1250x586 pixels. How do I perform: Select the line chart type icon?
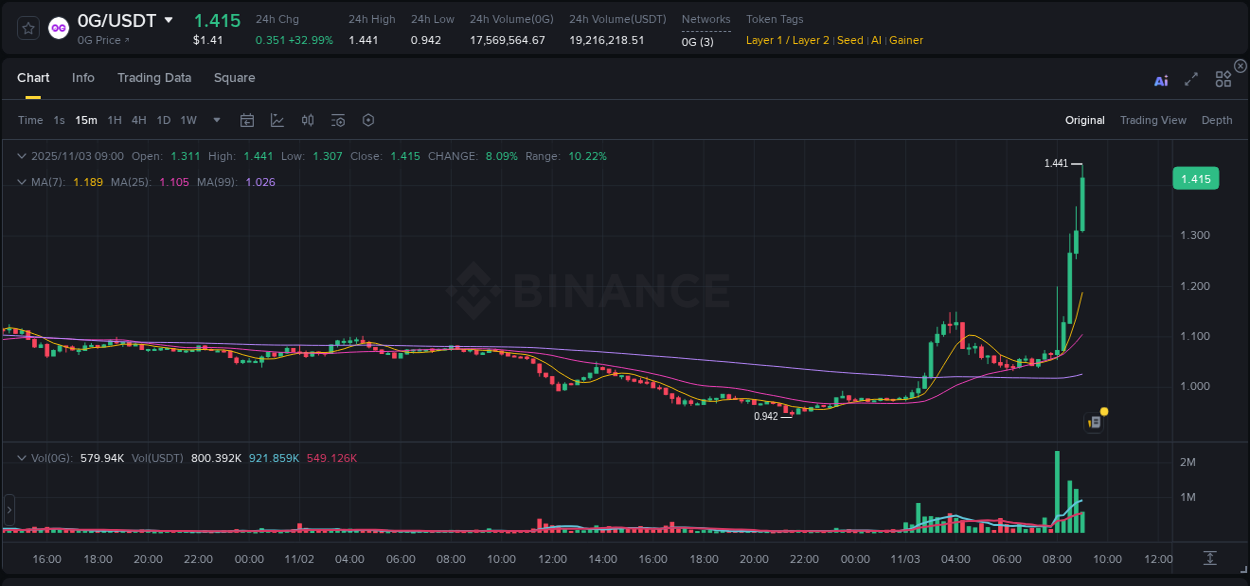pyautogui.click(x=277, y=120)
